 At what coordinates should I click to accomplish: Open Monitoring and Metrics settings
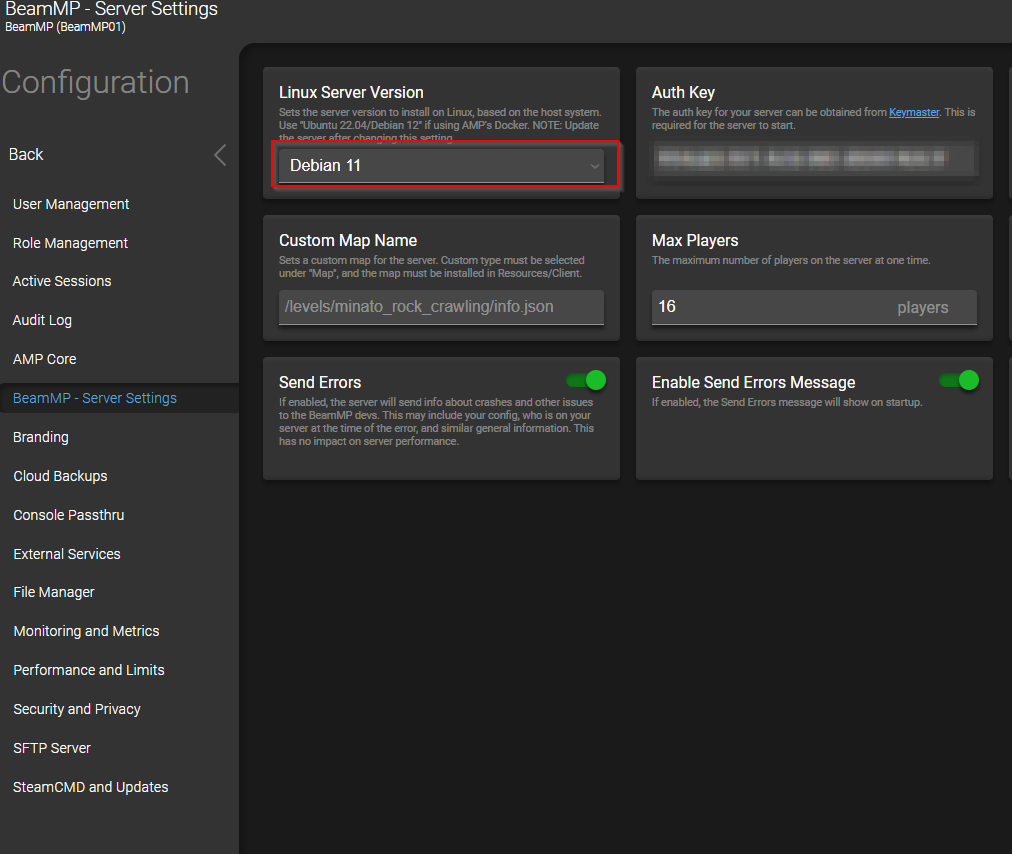[x=86, y=631]
